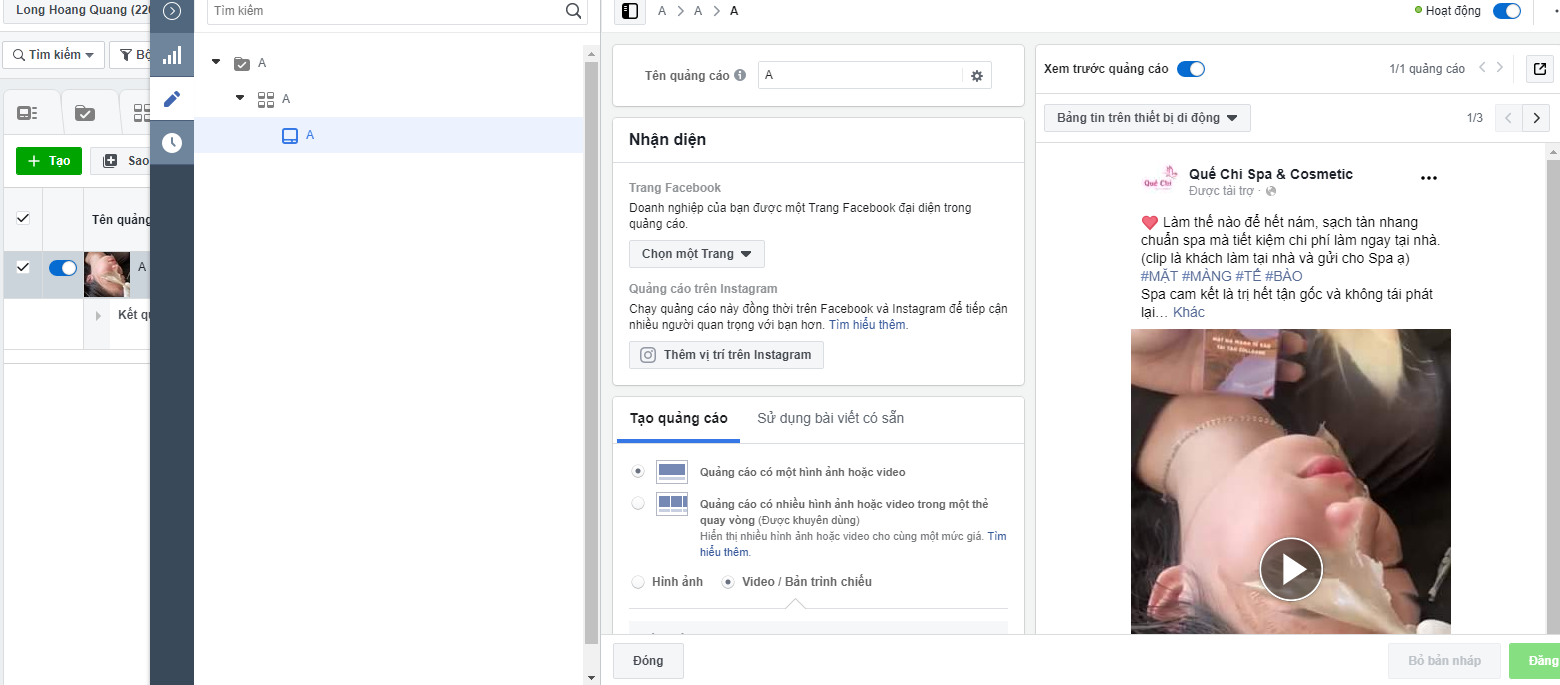Select the pencil edit sidebar icon
1560x685 pixels.
pyautogui.click(x=172, y=99)
